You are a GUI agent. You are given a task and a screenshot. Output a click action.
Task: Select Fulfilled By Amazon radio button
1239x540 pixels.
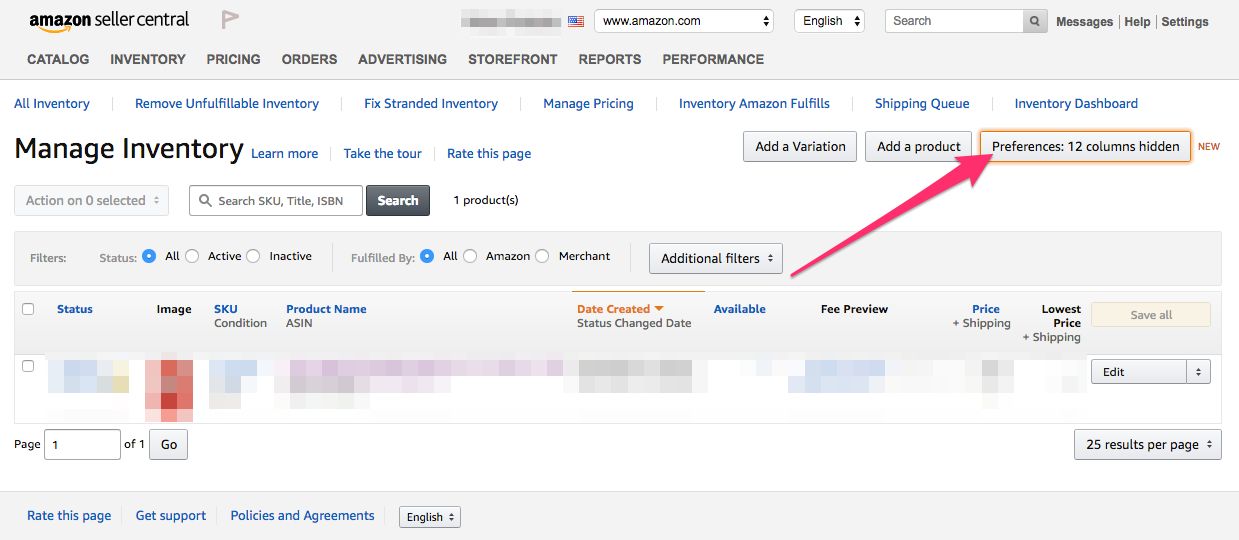coord(470,256)
